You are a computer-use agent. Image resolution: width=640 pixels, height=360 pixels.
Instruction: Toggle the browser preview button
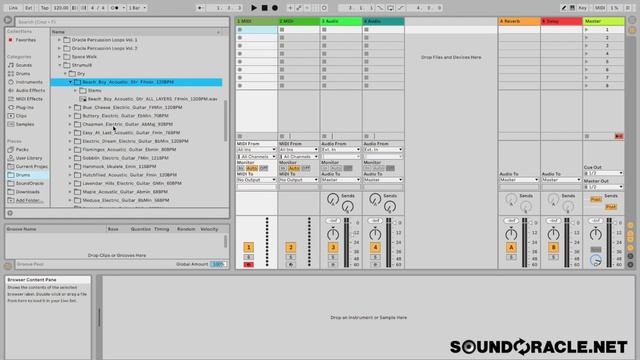tap(10, 213)
